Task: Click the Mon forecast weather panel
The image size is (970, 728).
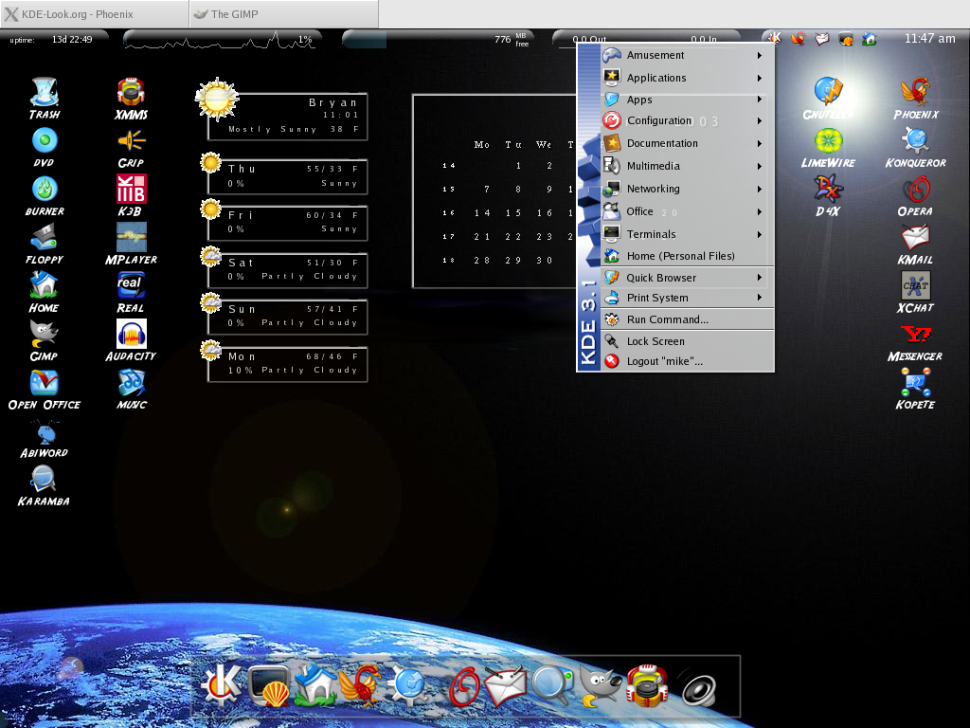Action: (288, 364)
